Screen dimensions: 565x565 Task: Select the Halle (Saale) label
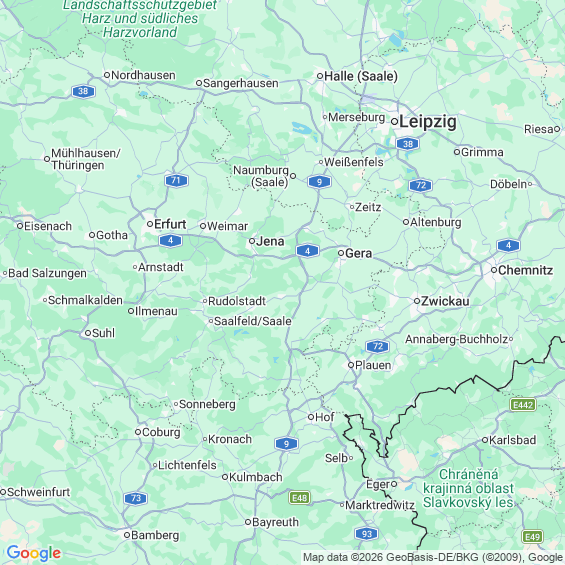(361, 76)
